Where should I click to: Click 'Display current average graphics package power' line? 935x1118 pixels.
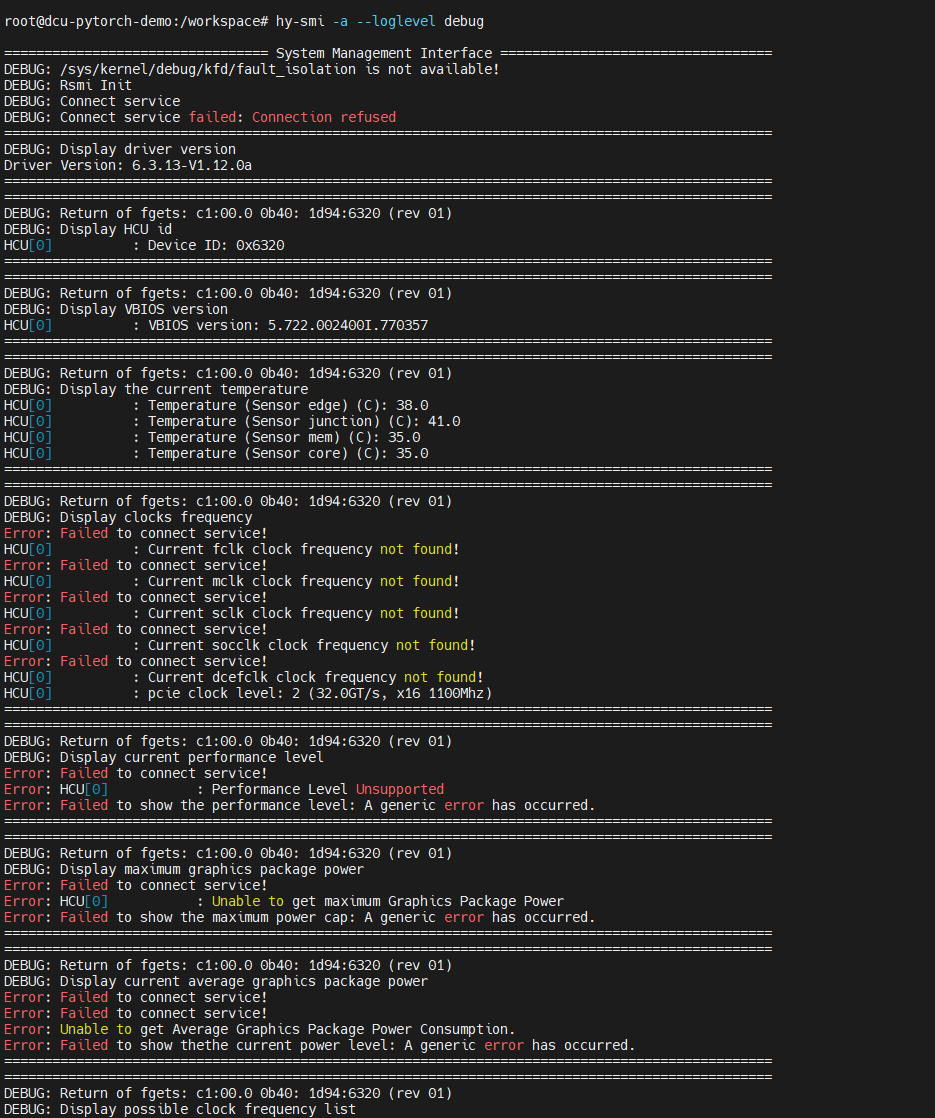(216, 982)
